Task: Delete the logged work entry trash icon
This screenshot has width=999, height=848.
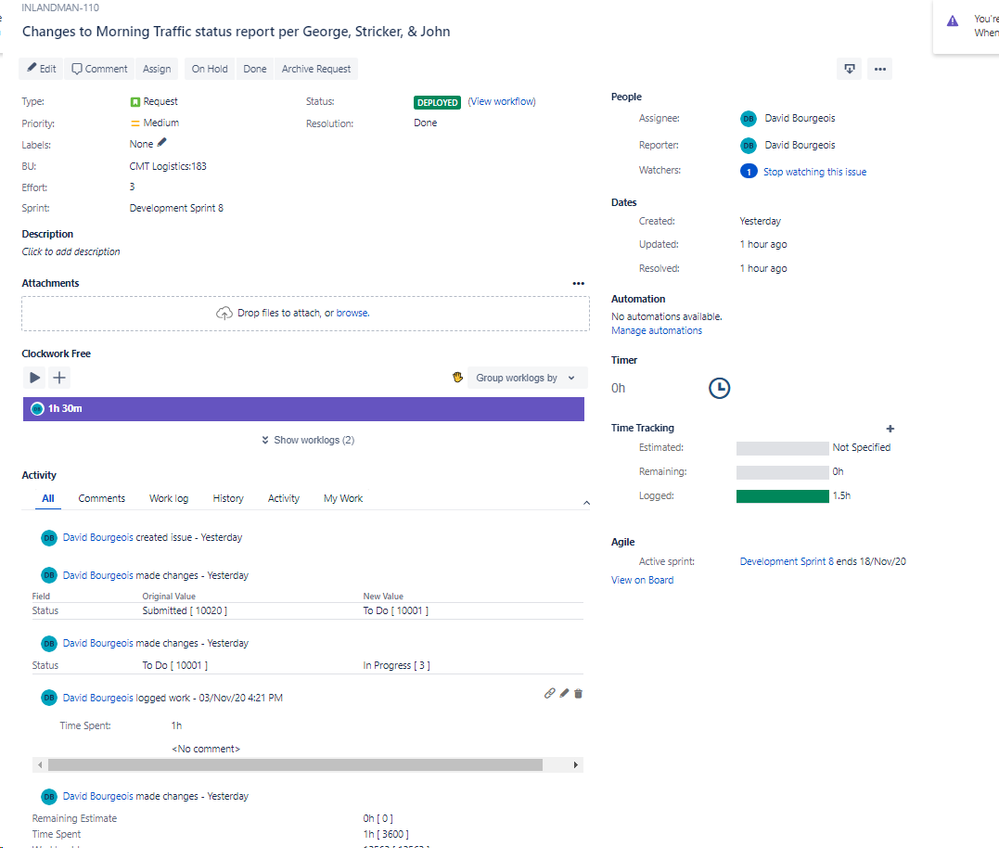Action: tap(579, 693)
